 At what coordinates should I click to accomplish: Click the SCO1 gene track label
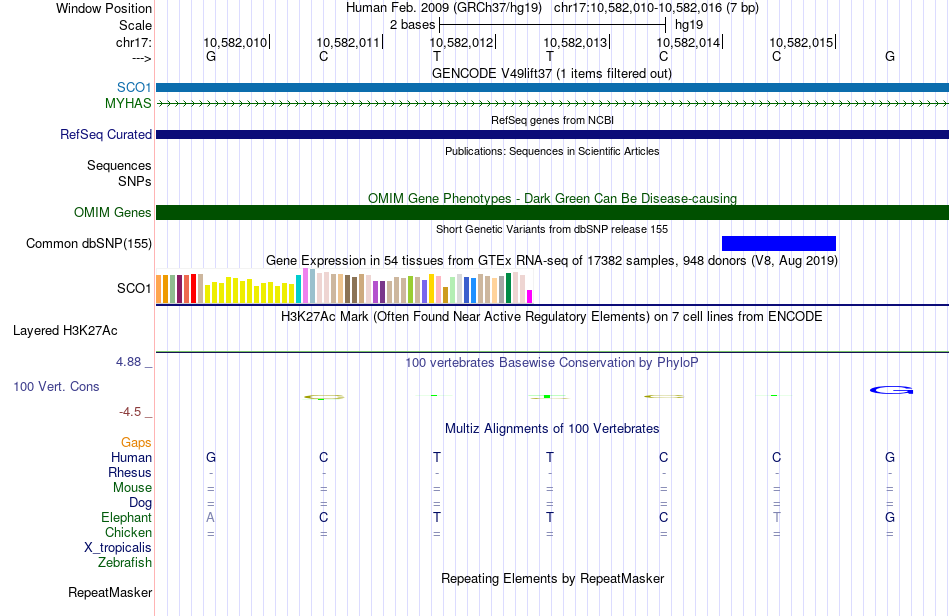134,87
